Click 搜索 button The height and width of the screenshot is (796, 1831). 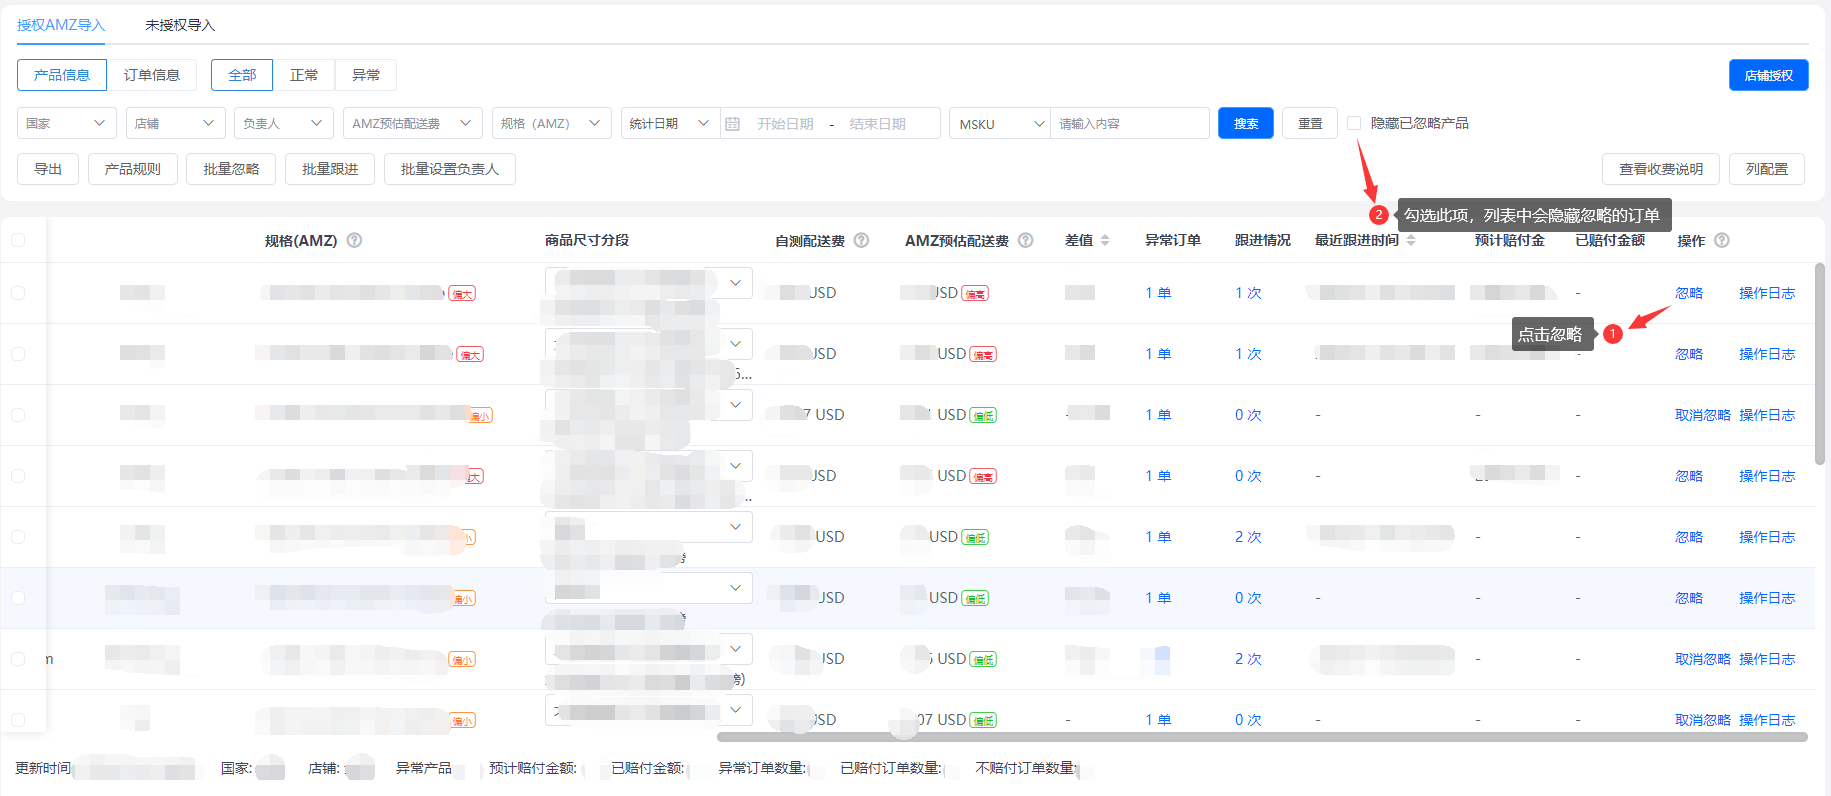point(1246,123)
